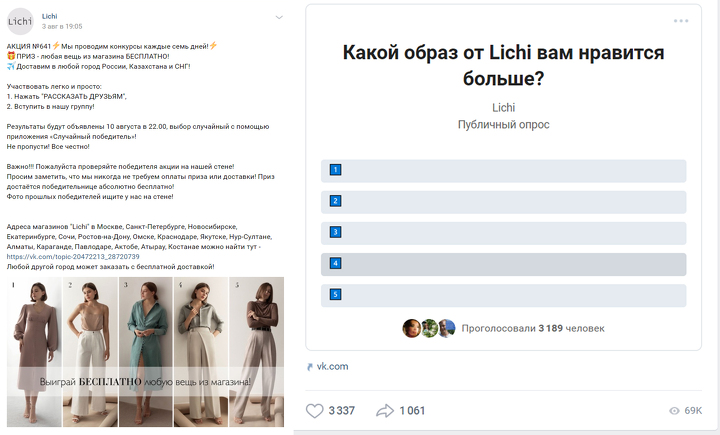Open the five-outfit promo image
The width and height of the screenshot is (720, 435).
pos(145,352)
